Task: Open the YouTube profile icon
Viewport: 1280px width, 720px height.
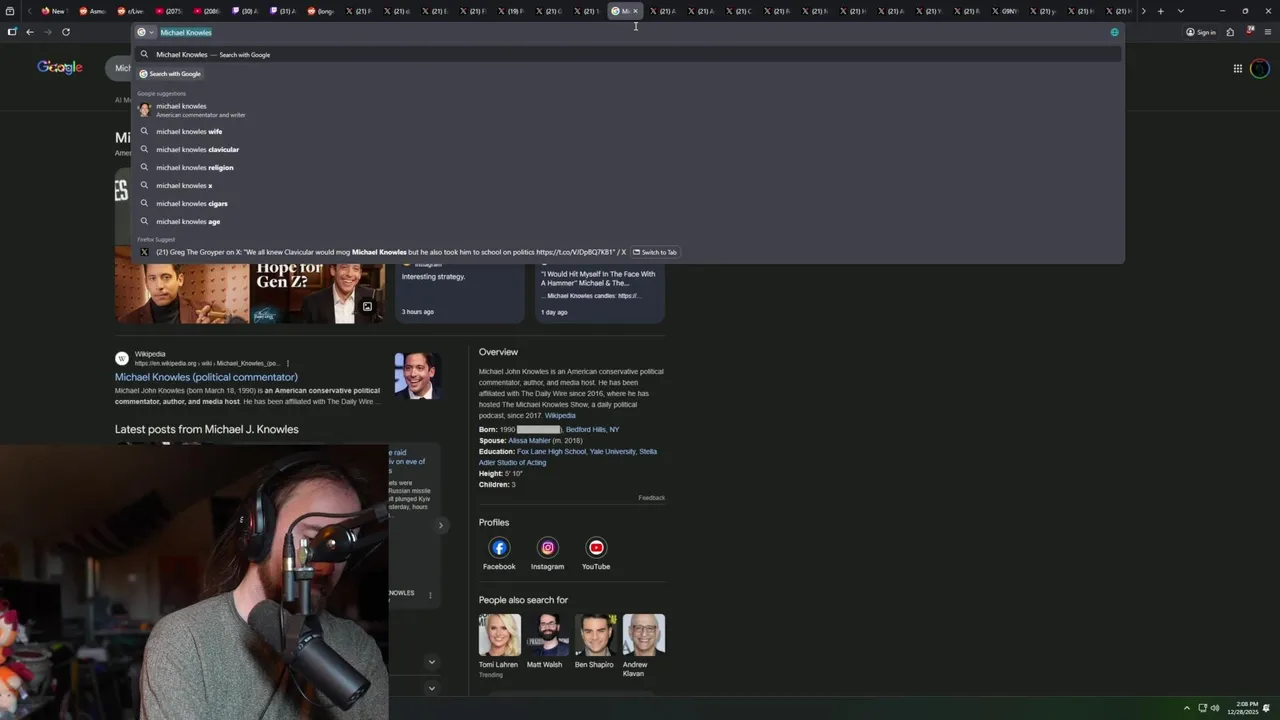Action: tap(596, 547)
